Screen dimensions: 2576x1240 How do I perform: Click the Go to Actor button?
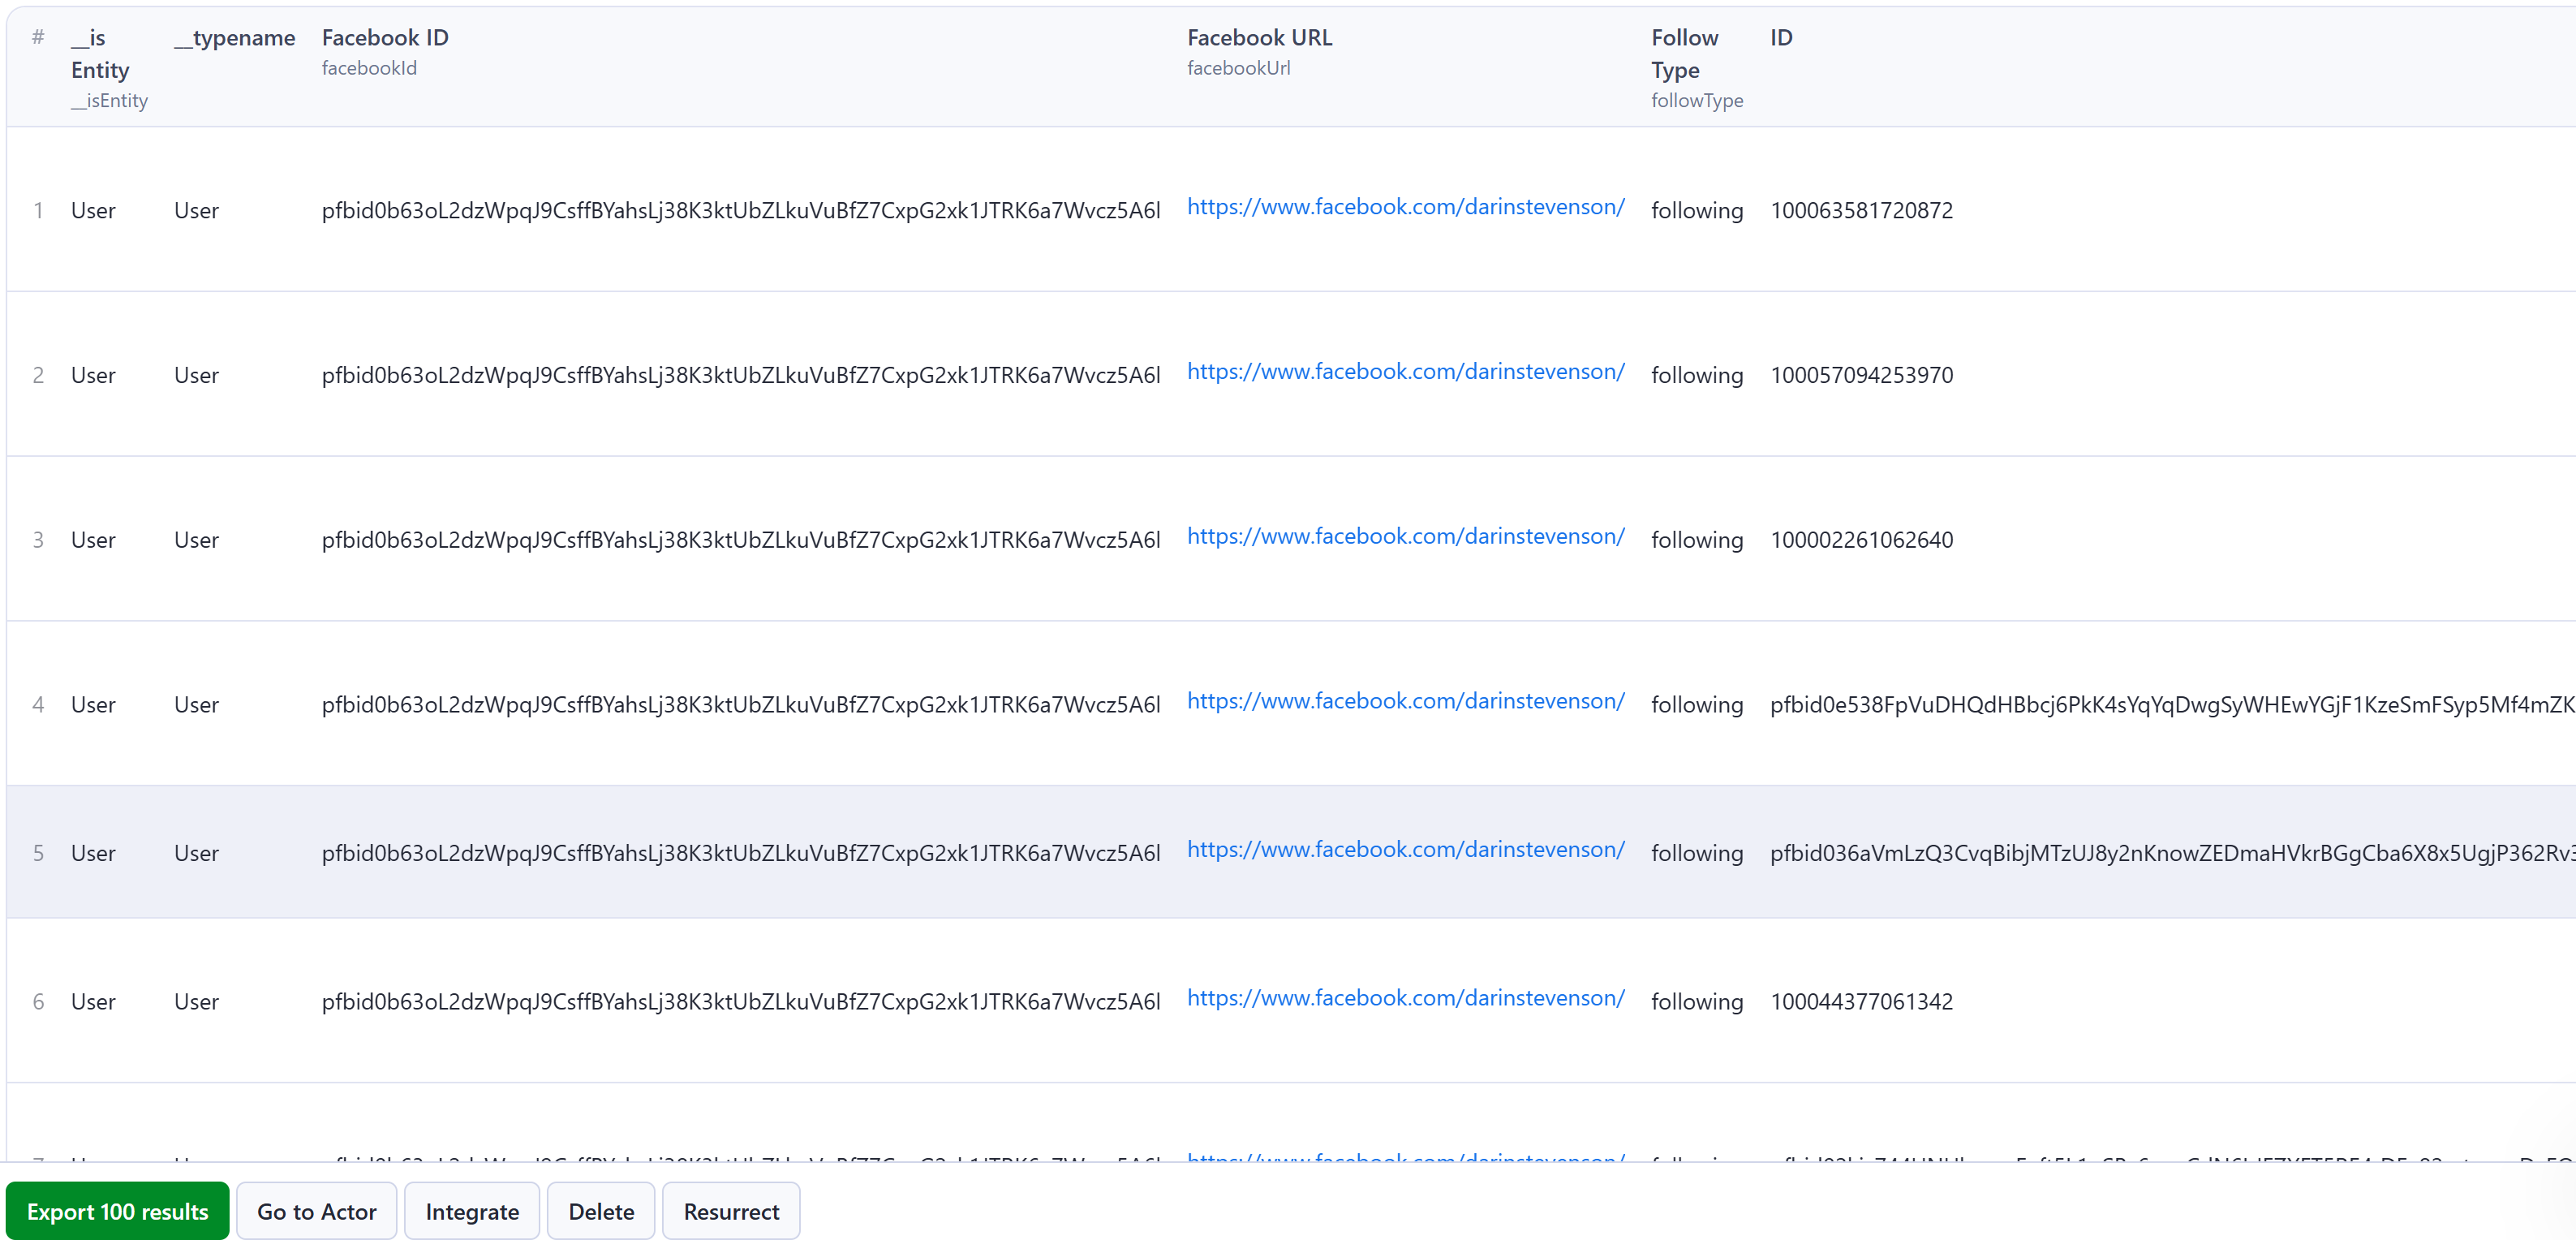[316, 1211]
